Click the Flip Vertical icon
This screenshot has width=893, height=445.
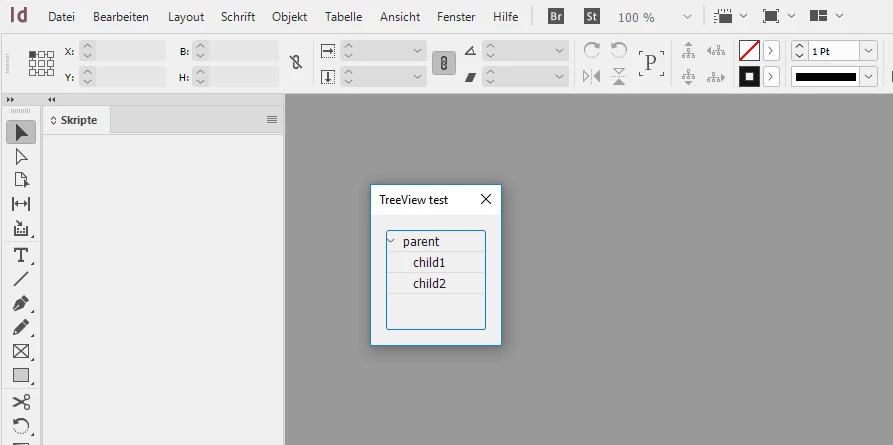coord(619,76)
